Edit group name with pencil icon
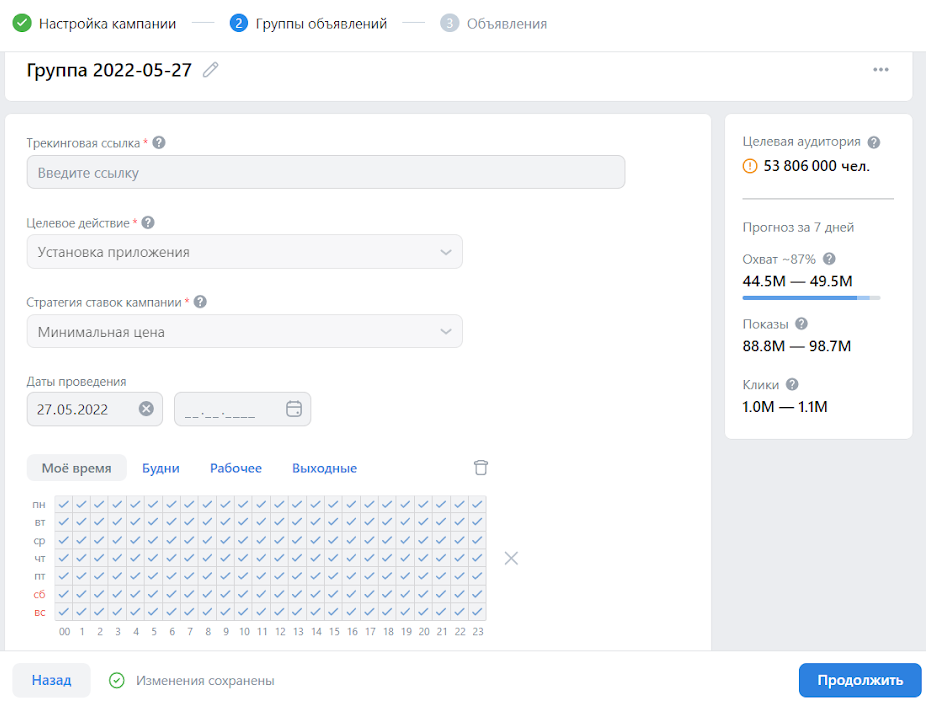926x701 pixels. (210, 70)
